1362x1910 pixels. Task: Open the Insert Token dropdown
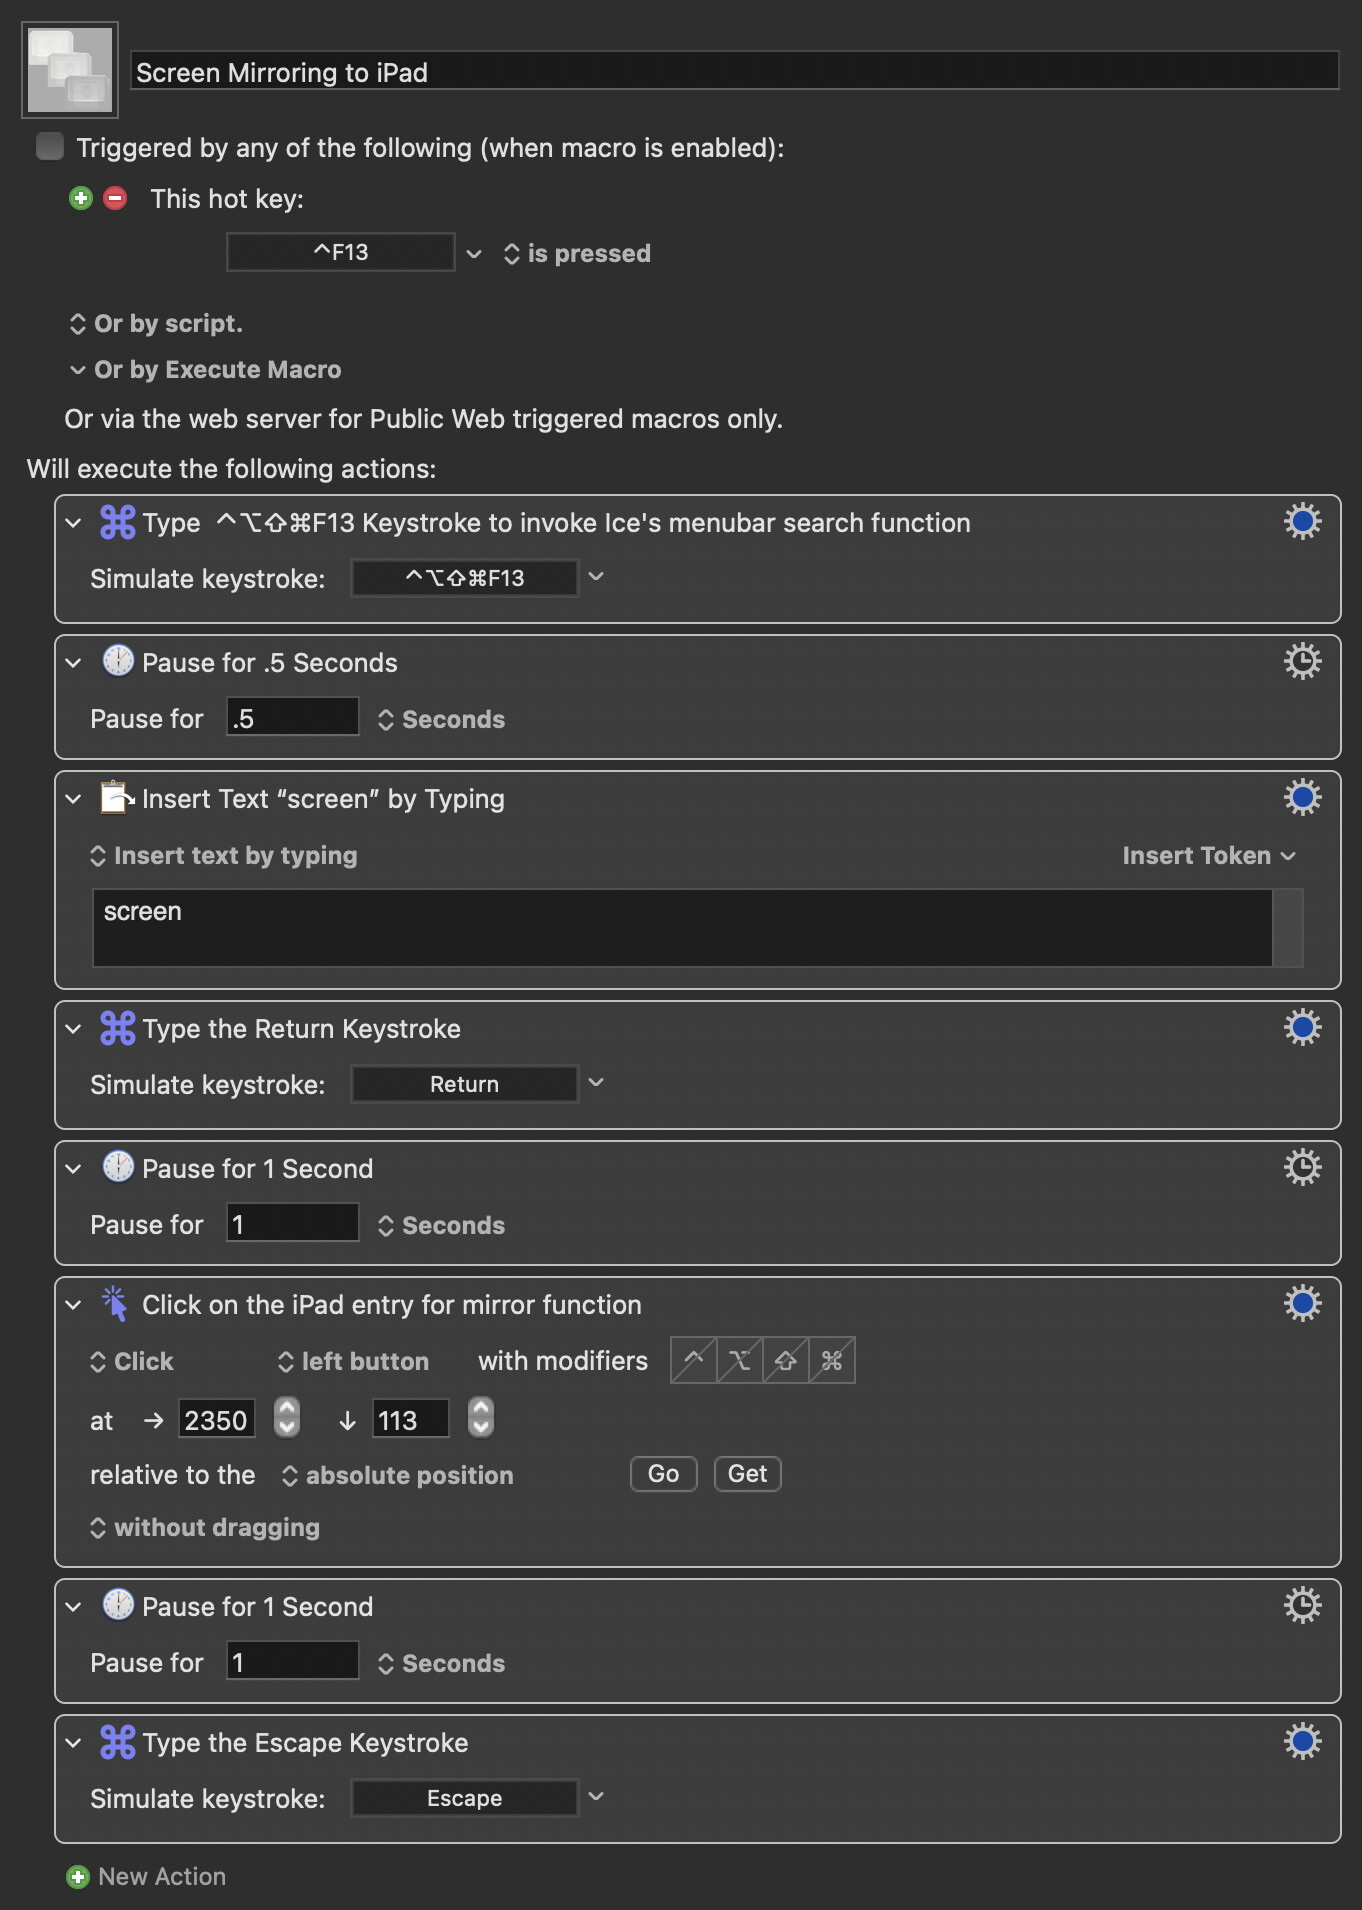coord(1208,856)
